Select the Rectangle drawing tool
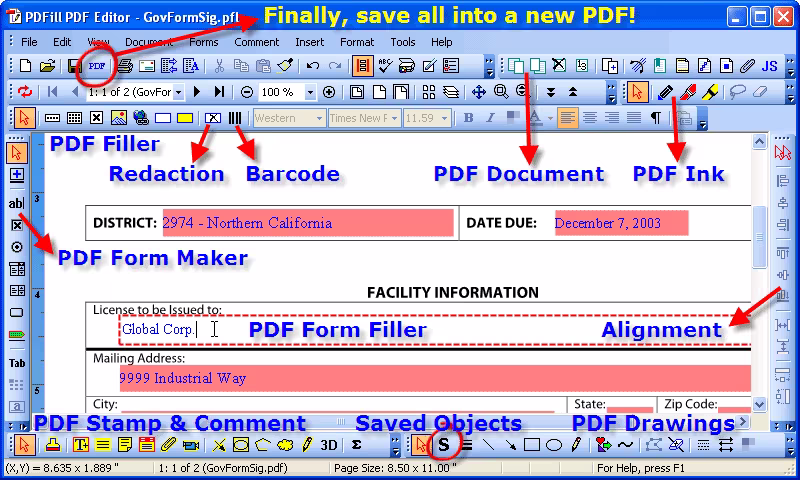Viewport: 800px width, 480px height. [x=532, y=445]
